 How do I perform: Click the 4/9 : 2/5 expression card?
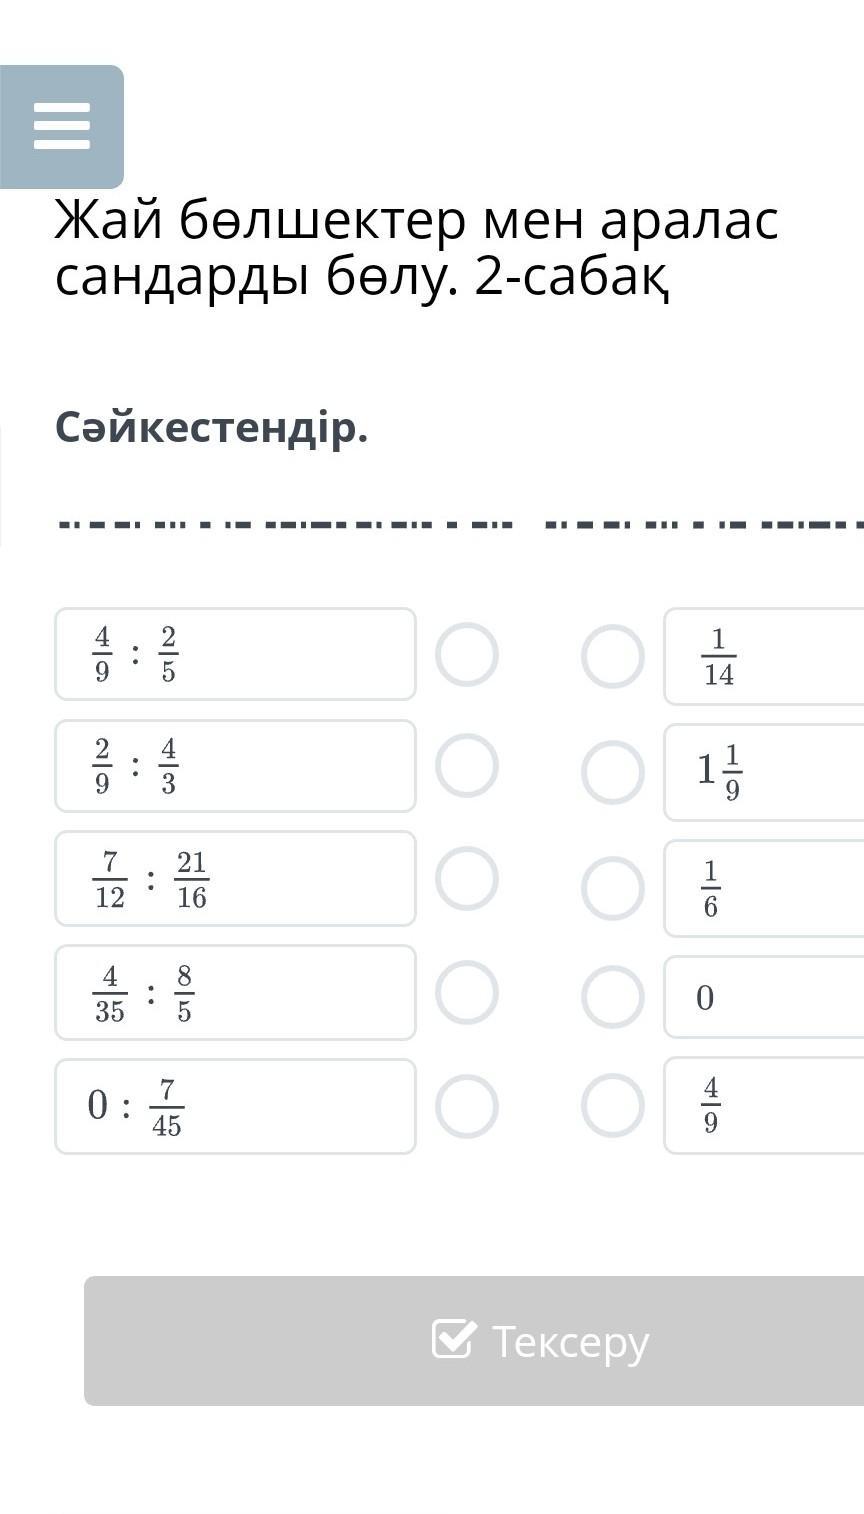click(x=235, y=654)
